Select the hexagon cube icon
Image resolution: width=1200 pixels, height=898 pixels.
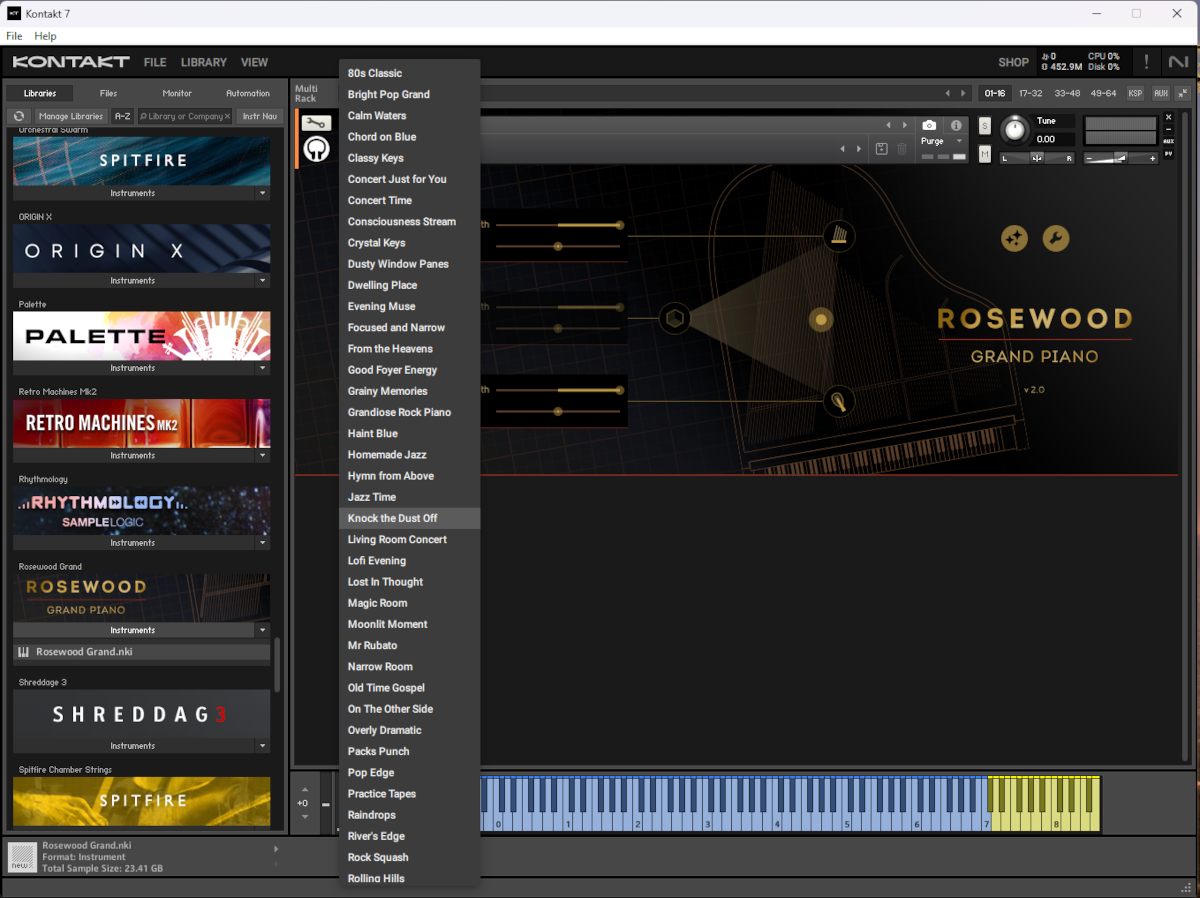675,319
